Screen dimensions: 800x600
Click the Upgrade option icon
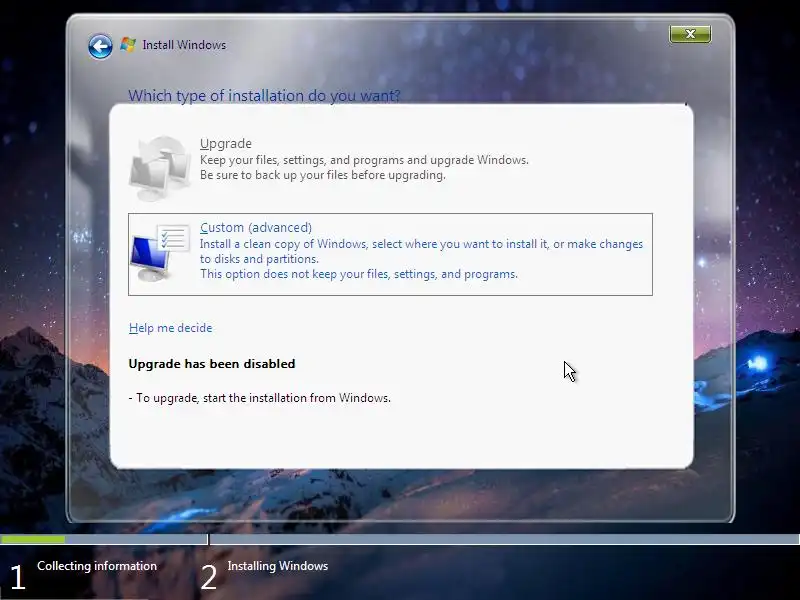(160, 167)
